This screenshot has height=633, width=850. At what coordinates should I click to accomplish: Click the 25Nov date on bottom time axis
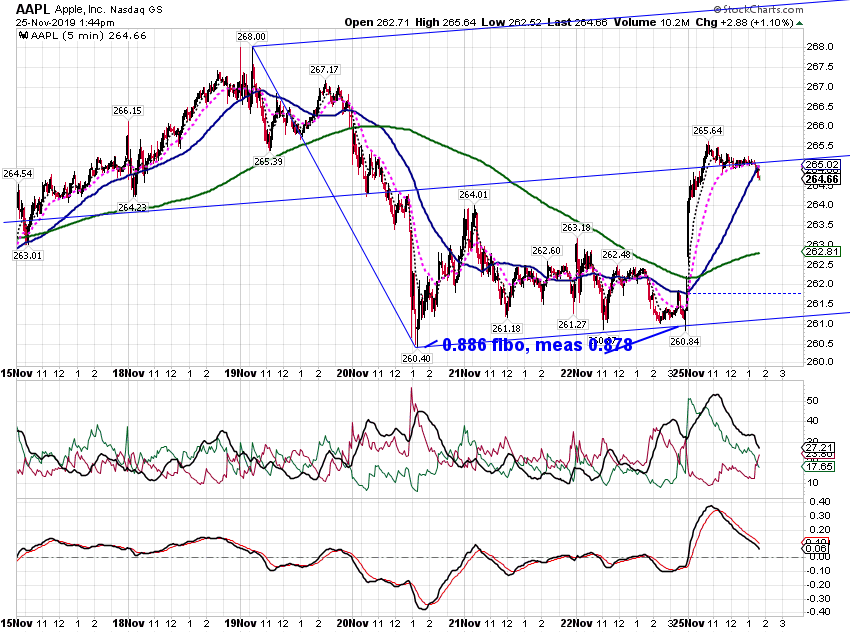(x=688, y=623)
